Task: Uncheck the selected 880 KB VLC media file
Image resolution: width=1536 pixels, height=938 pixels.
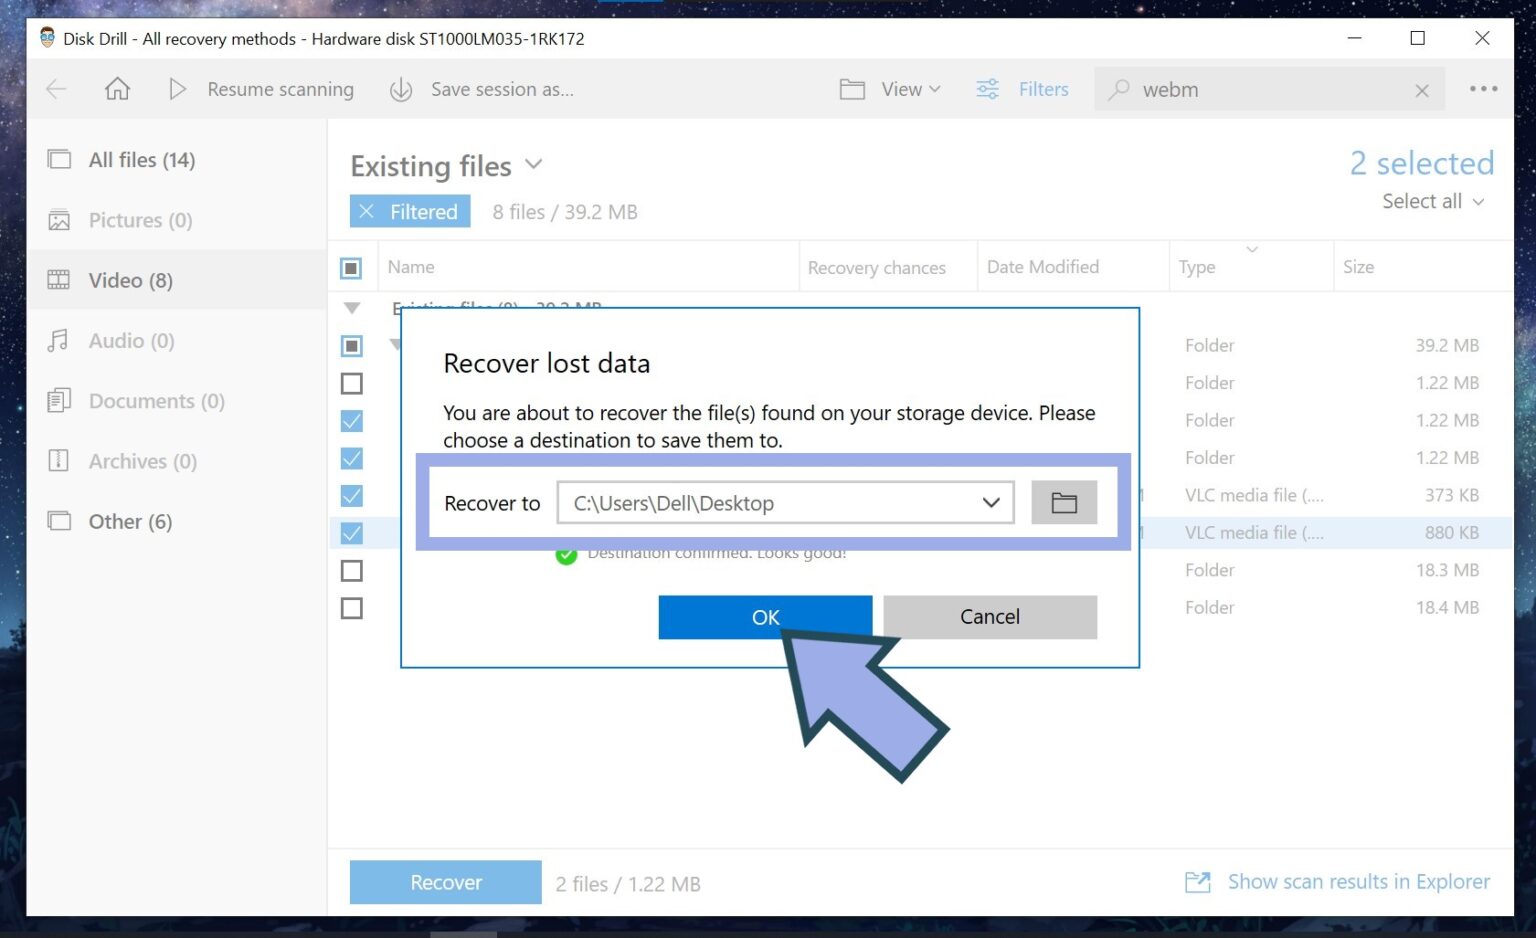Action: click(x=351, y=533)
